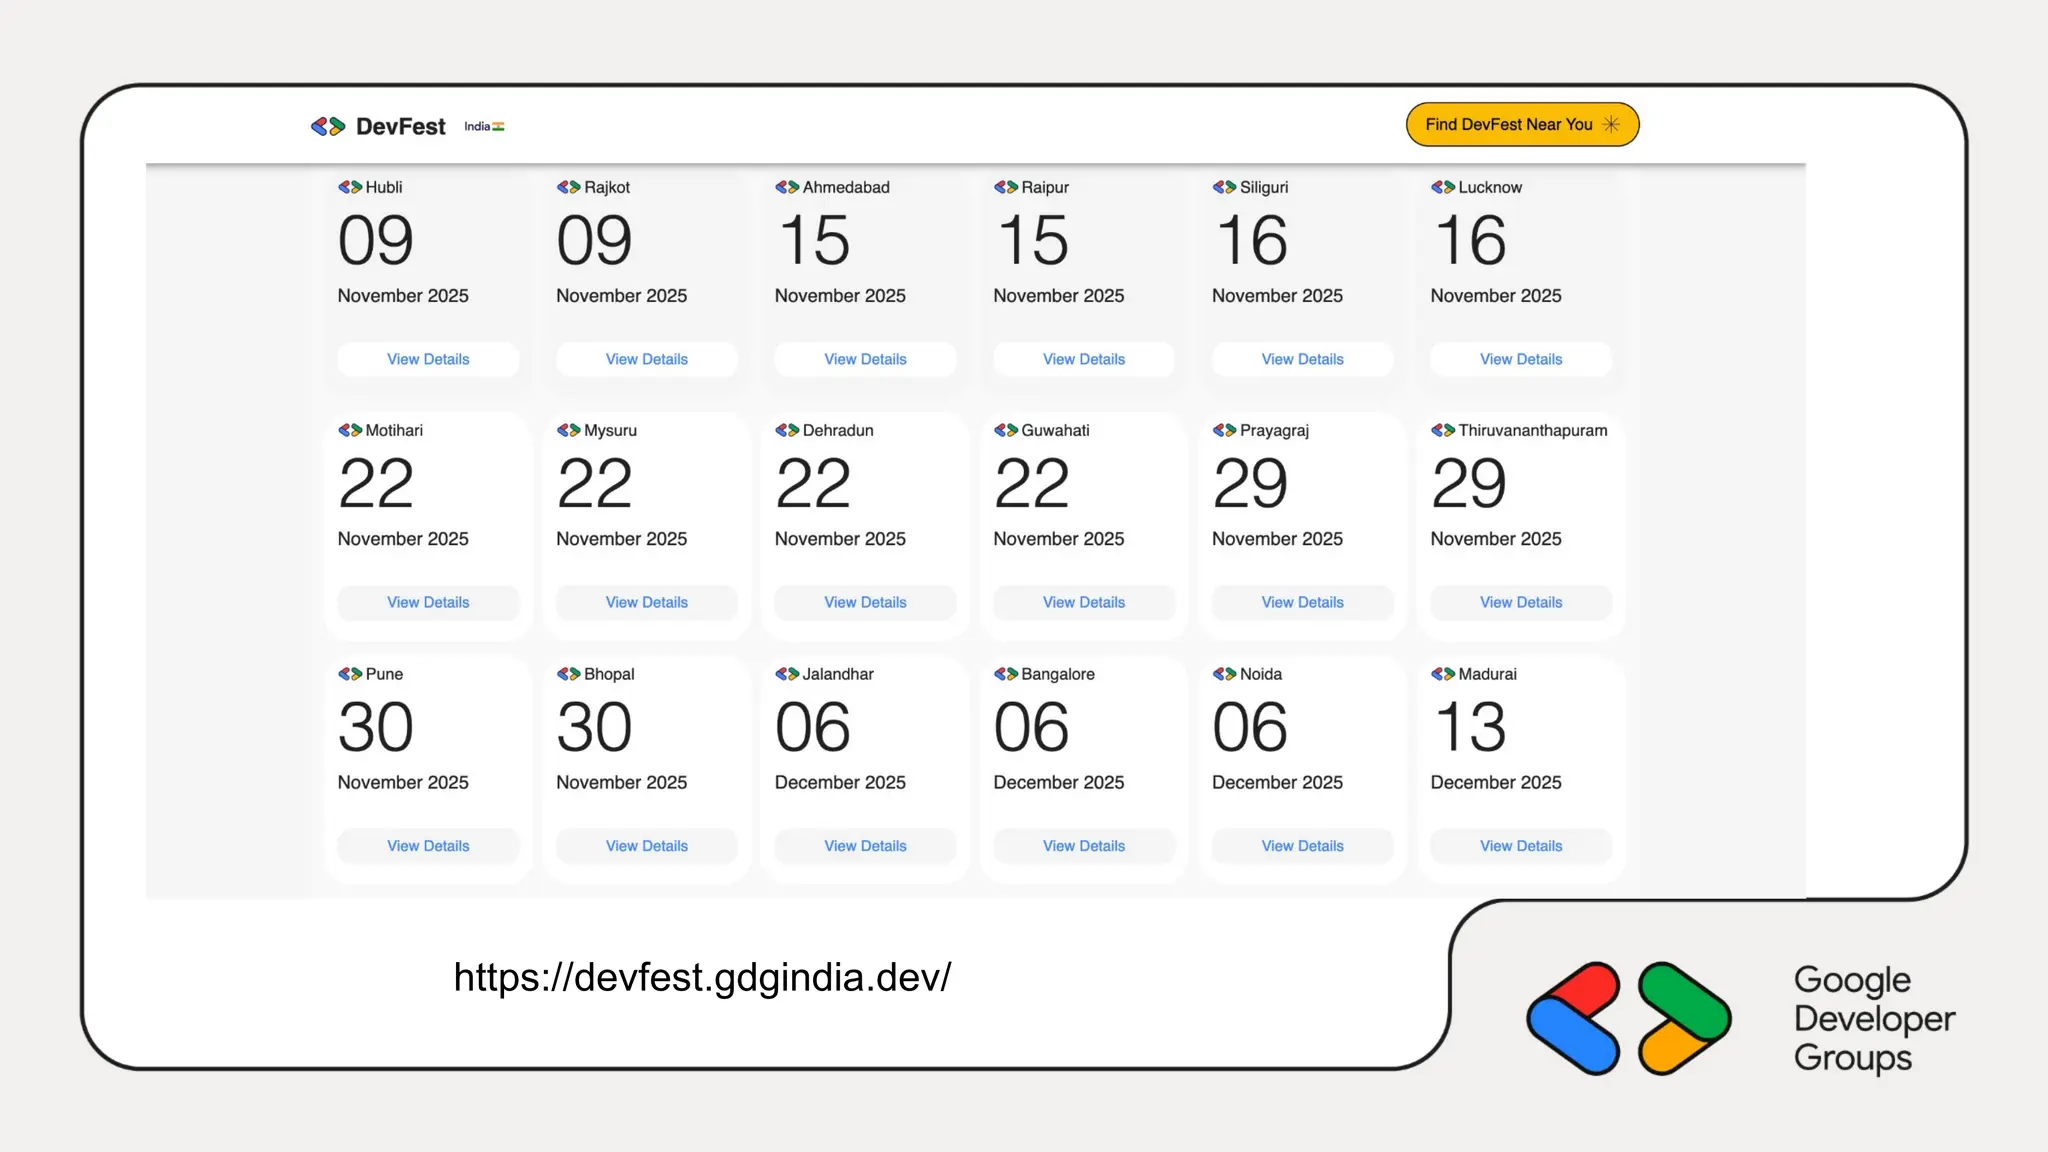Click the 22 date on Dehradun card

(813, 483)
